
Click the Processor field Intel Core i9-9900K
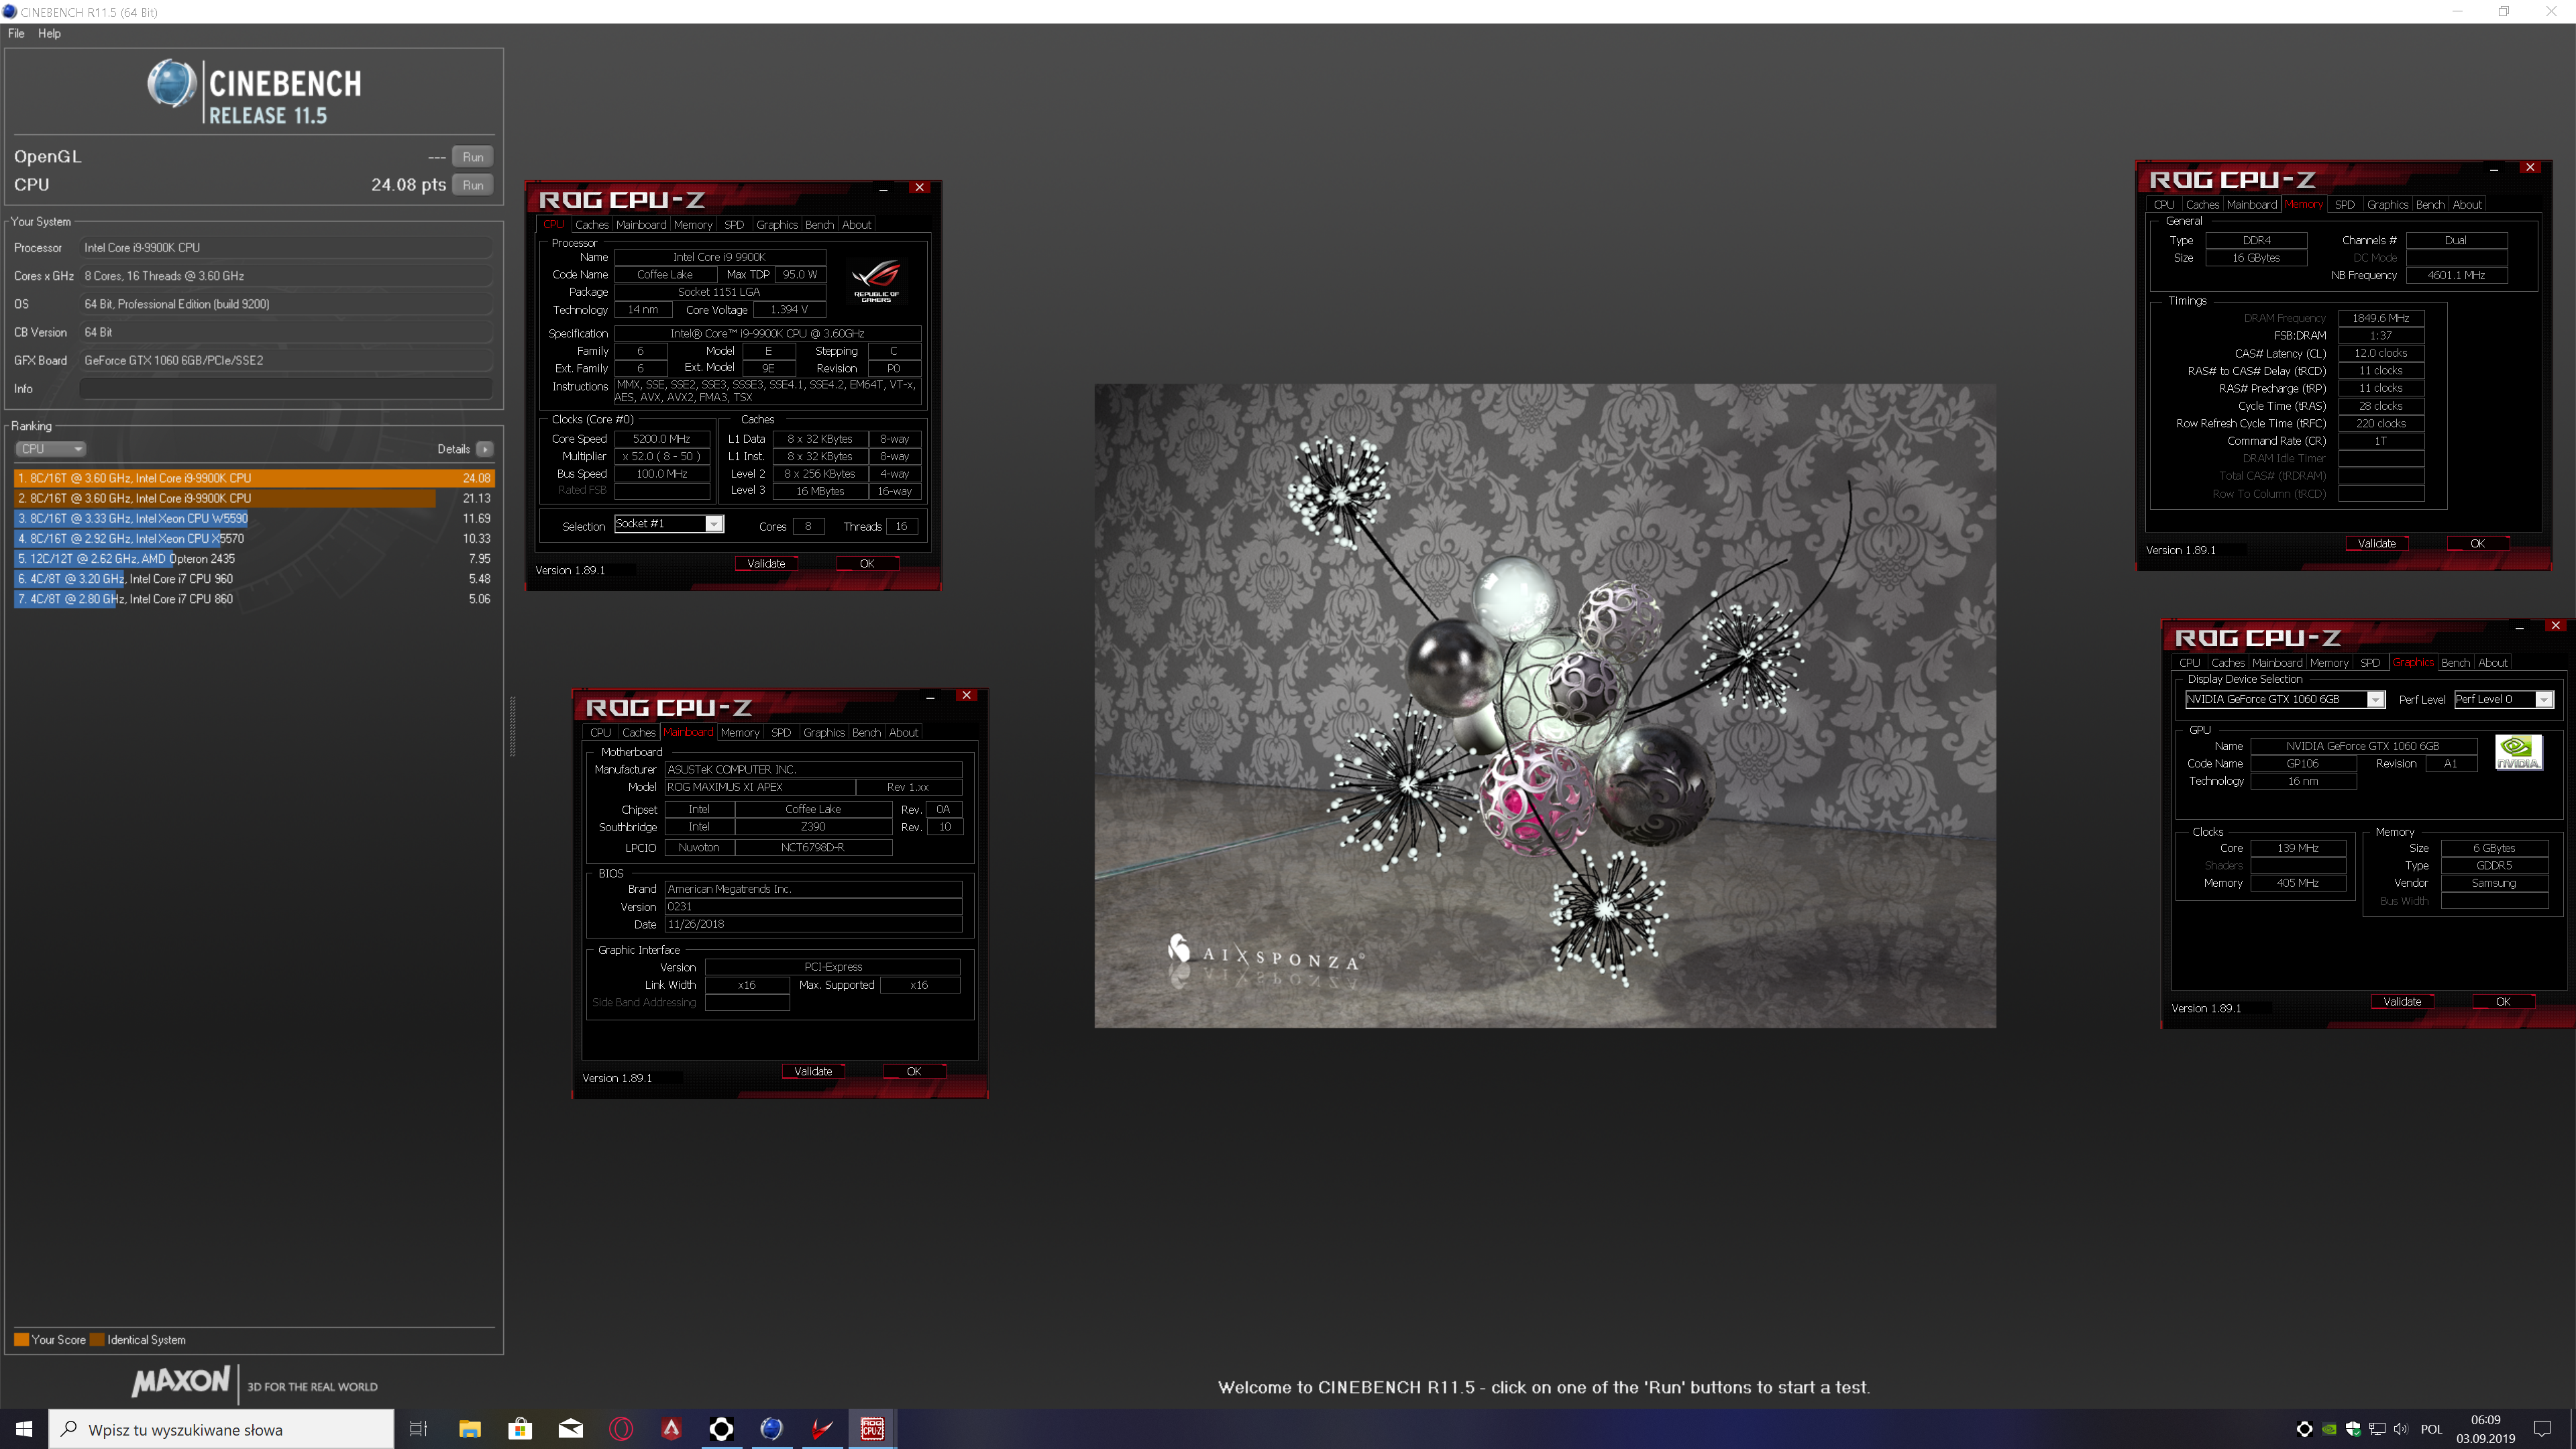pyautogui.click(x=286, y=248)
